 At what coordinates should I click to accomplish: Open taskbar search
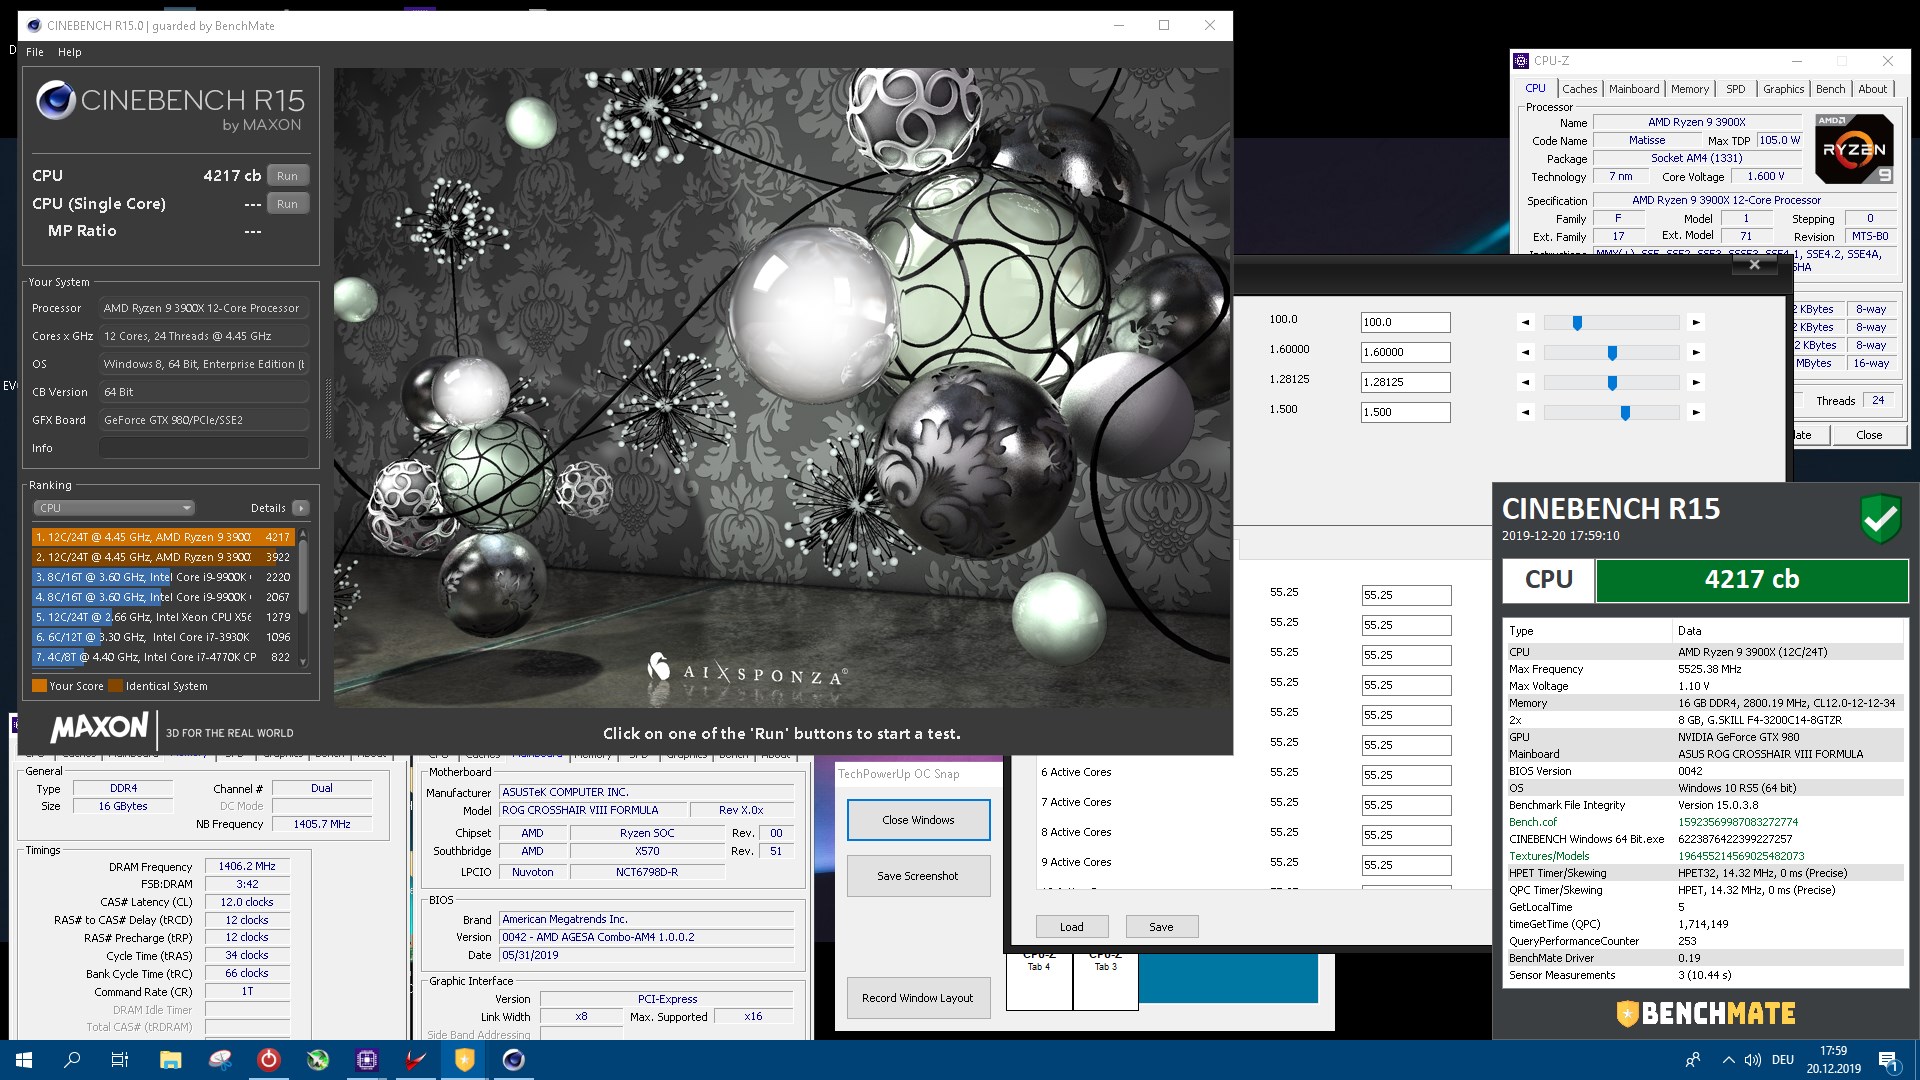pyautogui.click(x=72, y=1060)
